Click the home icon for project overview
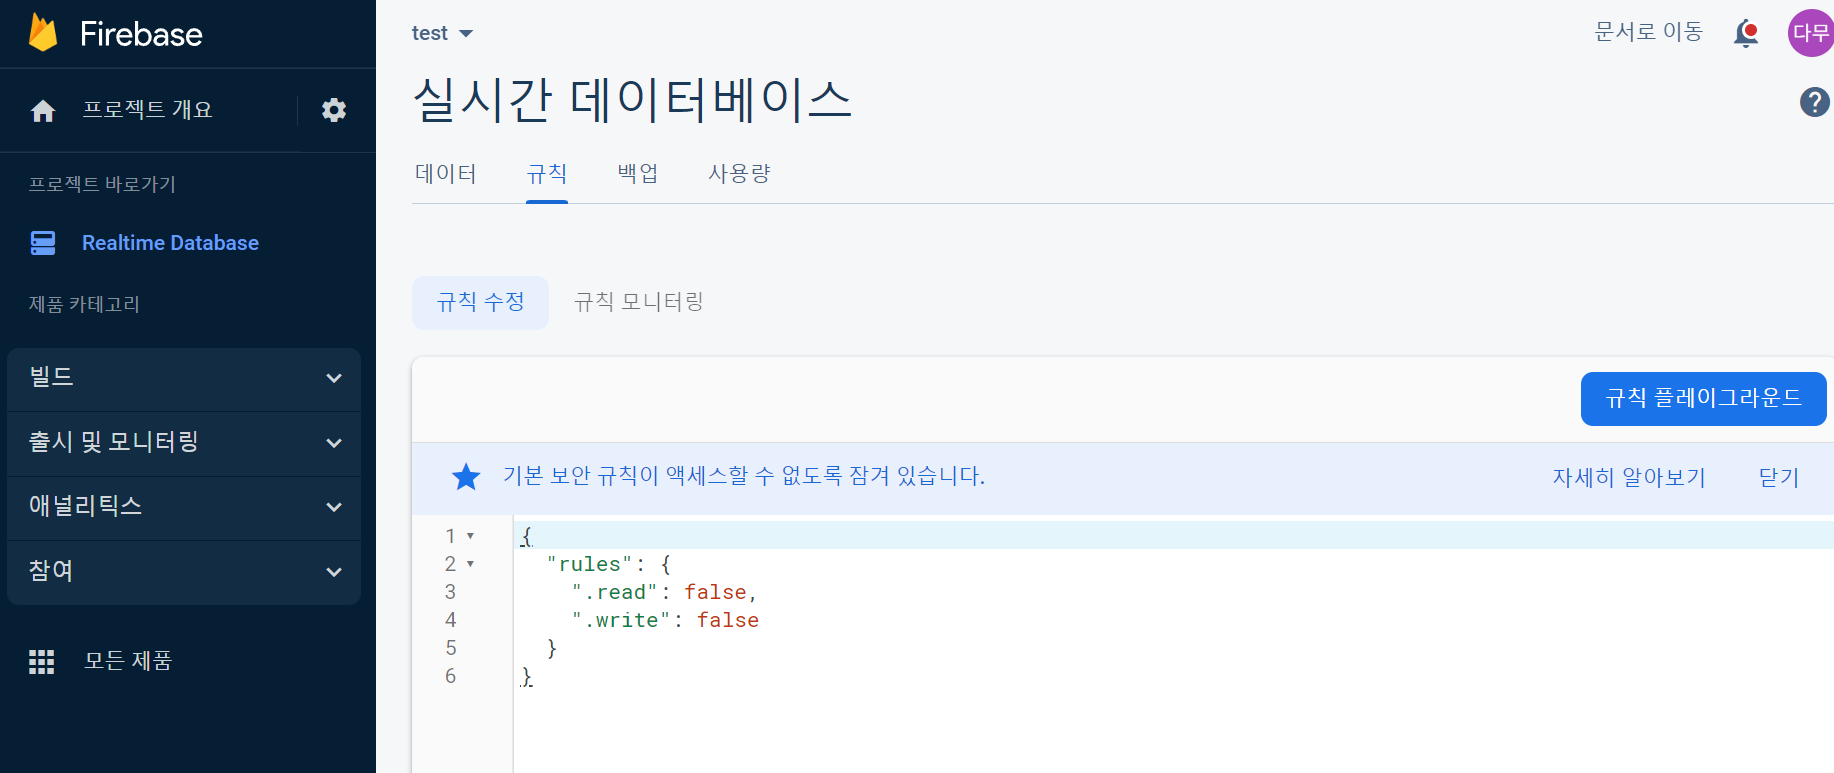1834x773 pixels. tap(43, 111)
